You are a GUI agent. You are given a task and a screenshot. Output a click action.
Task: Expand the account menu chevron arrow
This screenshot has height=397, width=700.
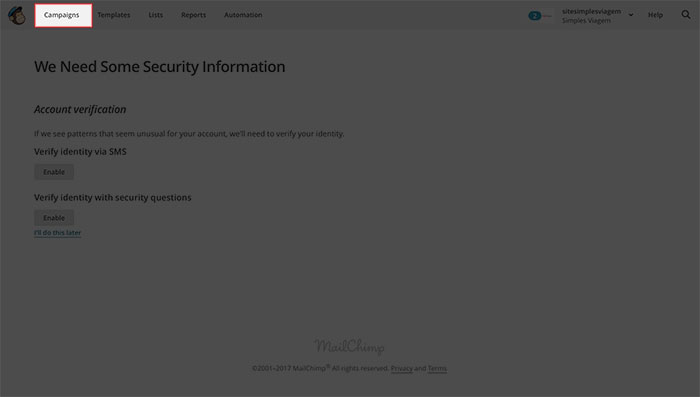[x=631, y=15]
